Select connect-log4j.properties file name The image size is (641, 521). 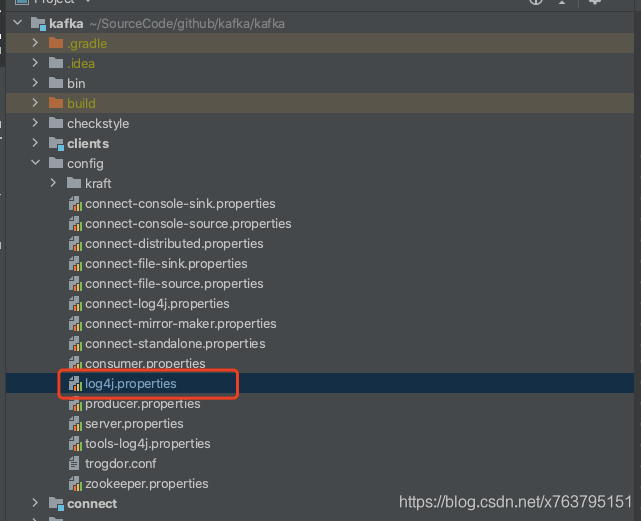(x=157, y=304)
